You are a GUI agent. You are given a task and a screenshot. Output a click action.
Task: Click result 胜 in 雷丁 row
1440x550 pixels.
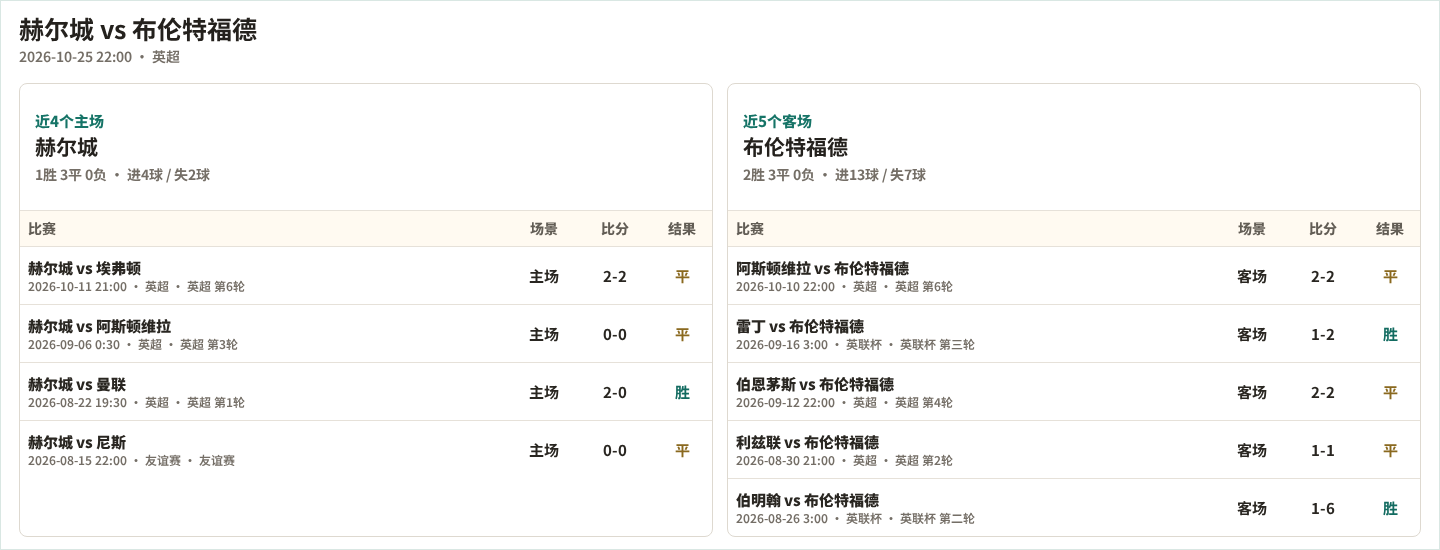[x=1390, y=334]
